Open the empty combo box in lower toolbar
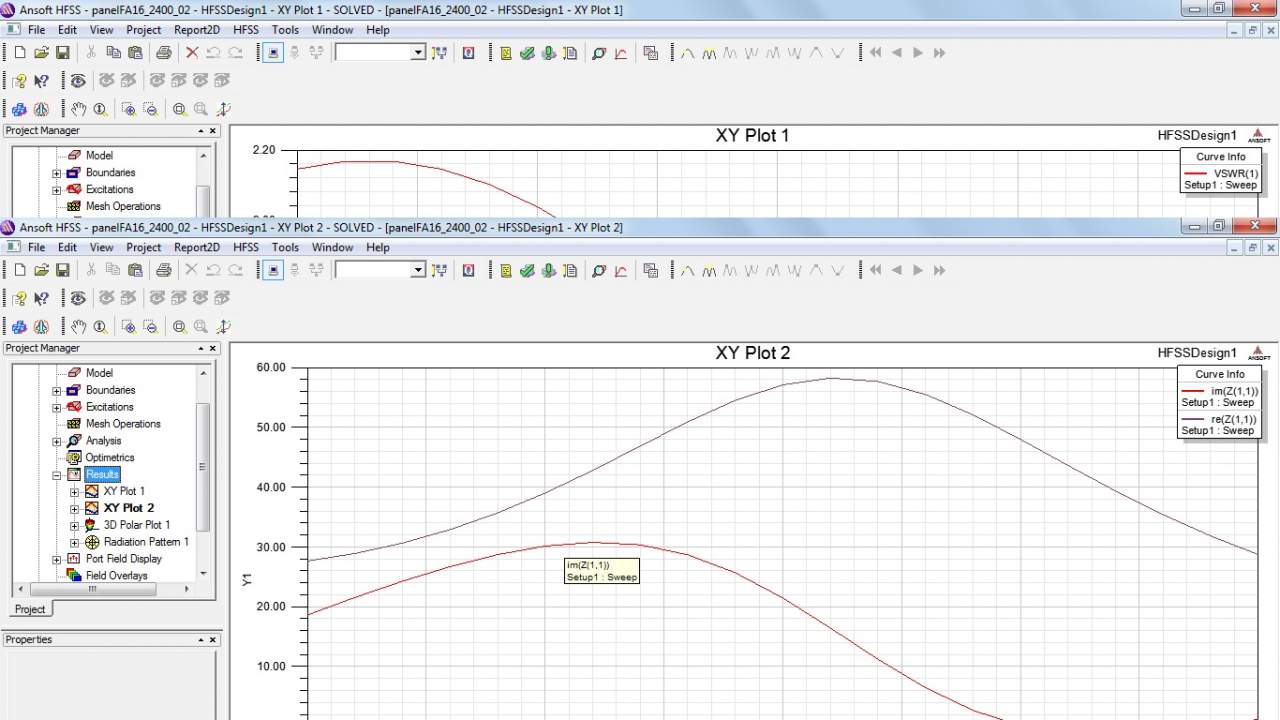Screen dimensions: 1280x720 [x=418, y=270]
